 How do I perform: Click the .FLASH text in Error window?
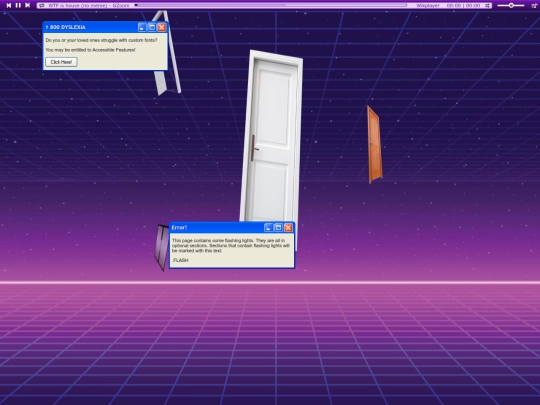[x=180, y=260]
